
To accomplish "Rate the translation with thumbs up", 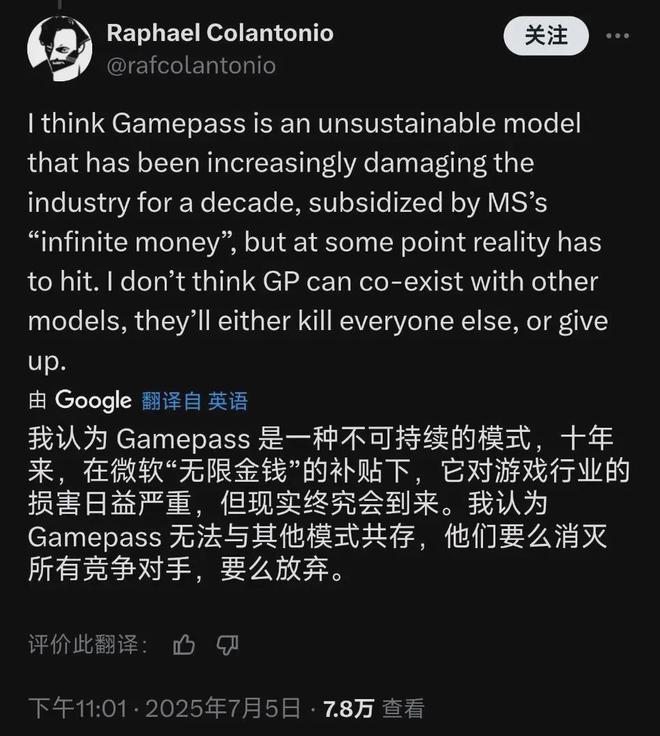I will point(184,644).
